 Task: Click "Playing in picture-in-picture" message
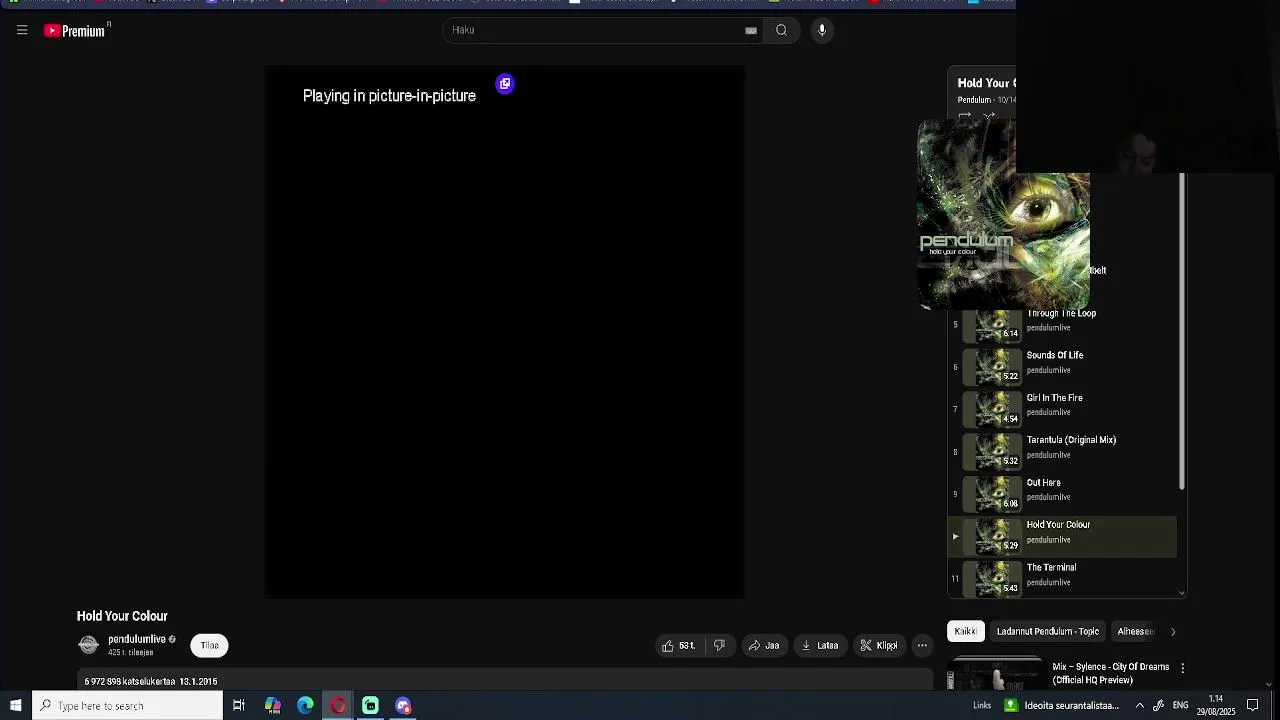point(389,96)
